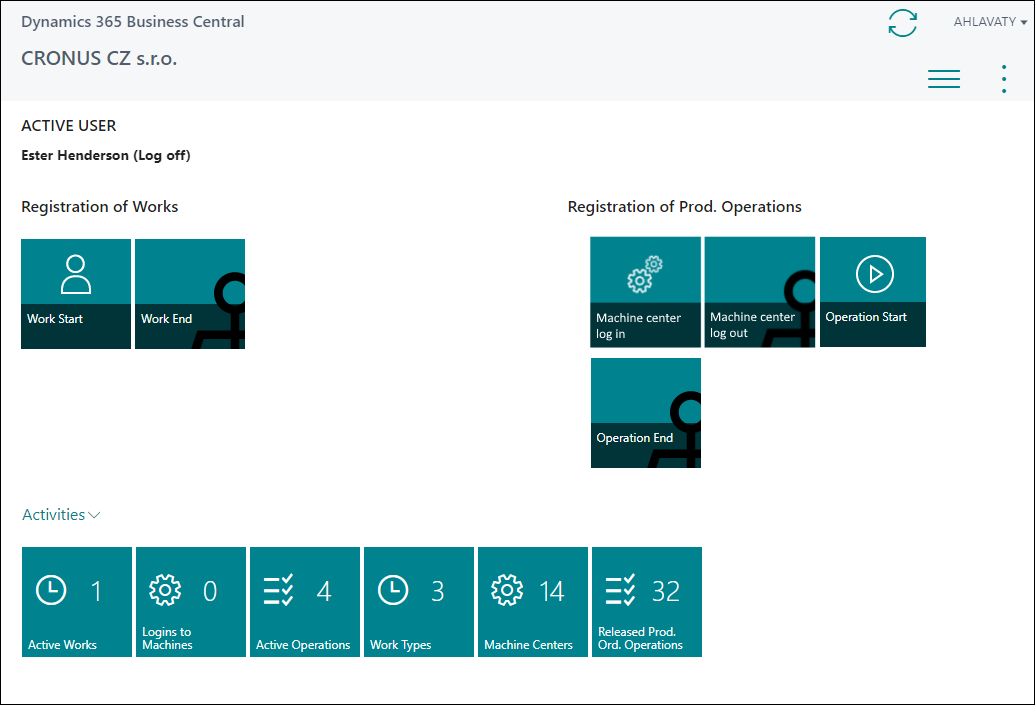Open the Machine Centers gear tile

pyautogui.click(x=533, y=601)
